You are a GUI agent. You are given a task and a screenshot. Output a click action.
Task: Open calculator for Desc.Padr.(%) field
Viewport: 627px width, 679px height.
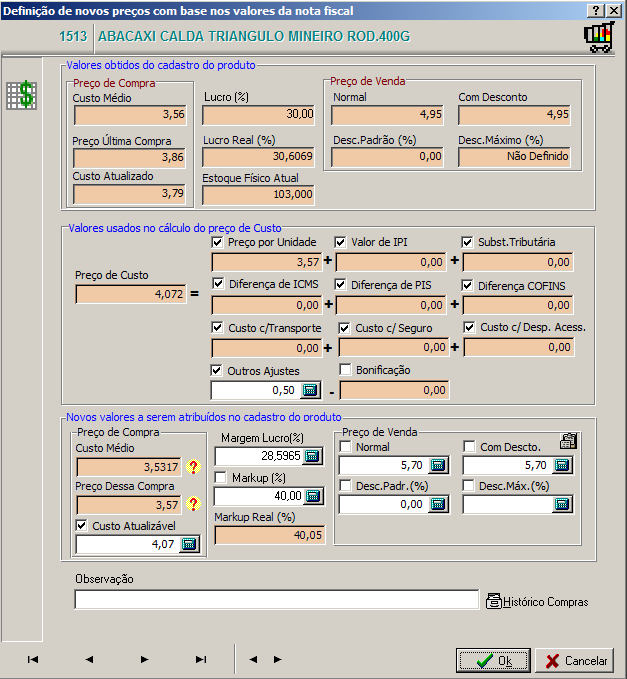pos(438,504)
